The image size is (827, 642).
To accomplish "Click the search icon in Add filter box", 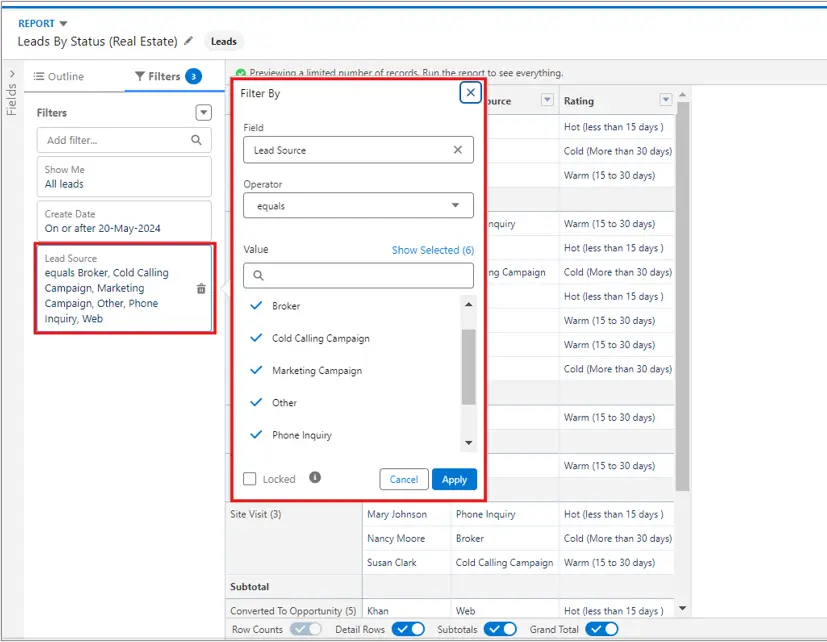I will pyautogui.click(x=196, y=140).
